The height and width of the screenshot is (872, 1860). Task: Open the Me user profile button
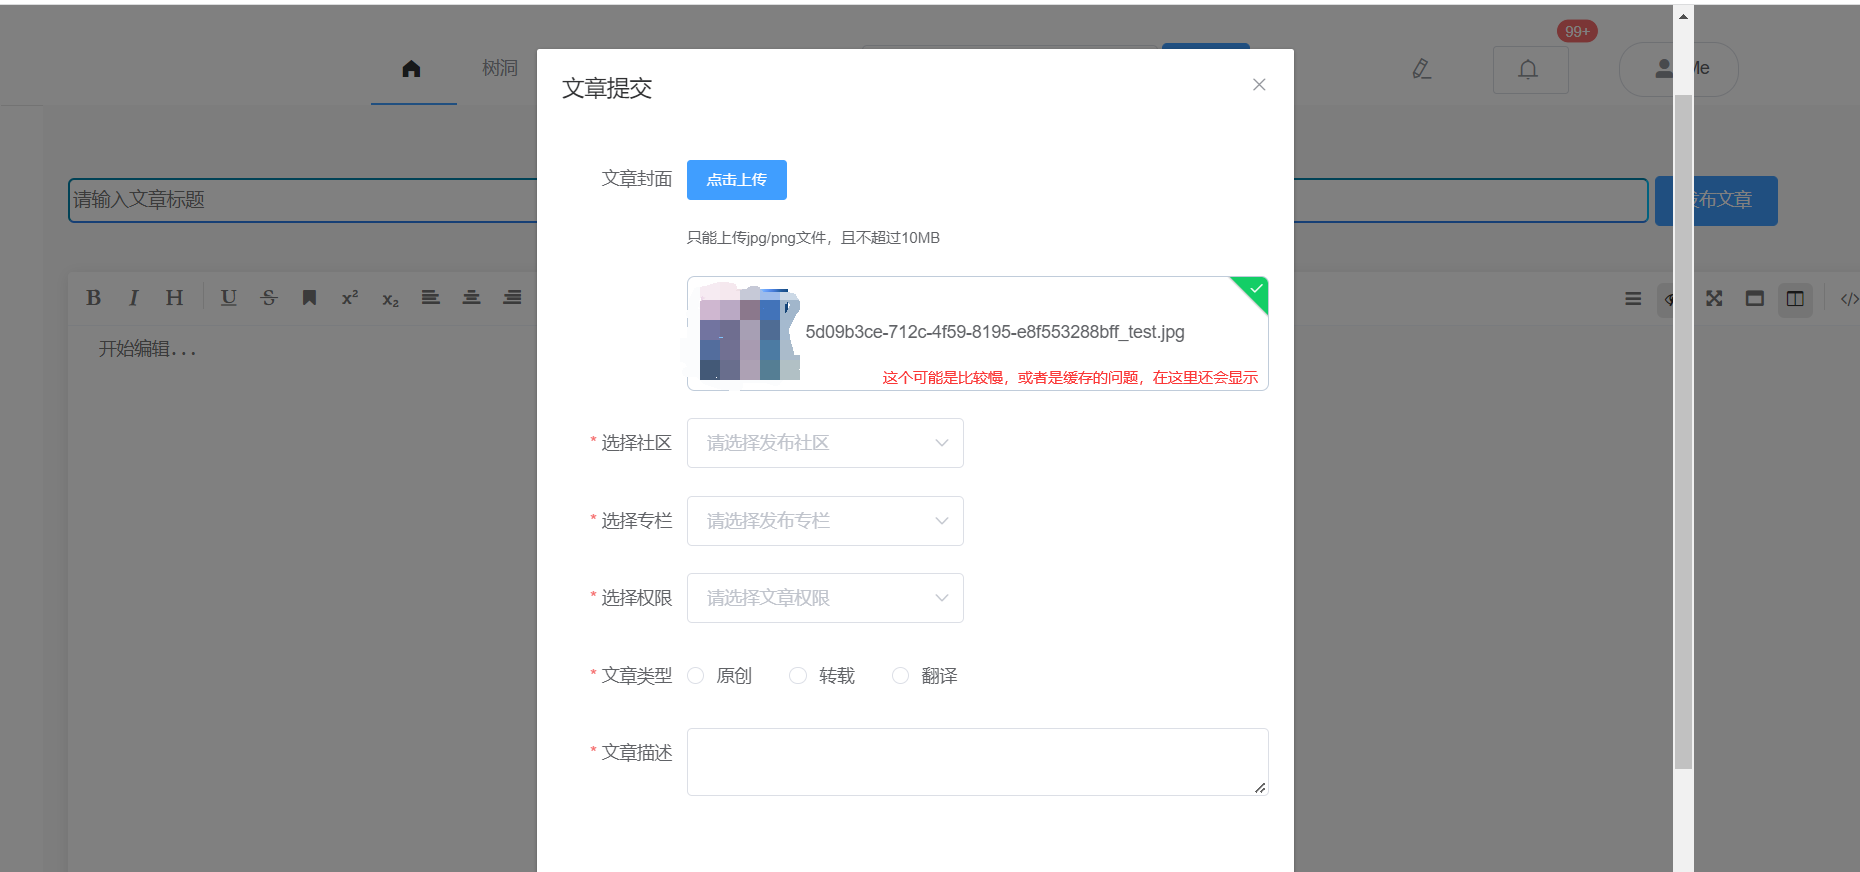(1679, 69)
